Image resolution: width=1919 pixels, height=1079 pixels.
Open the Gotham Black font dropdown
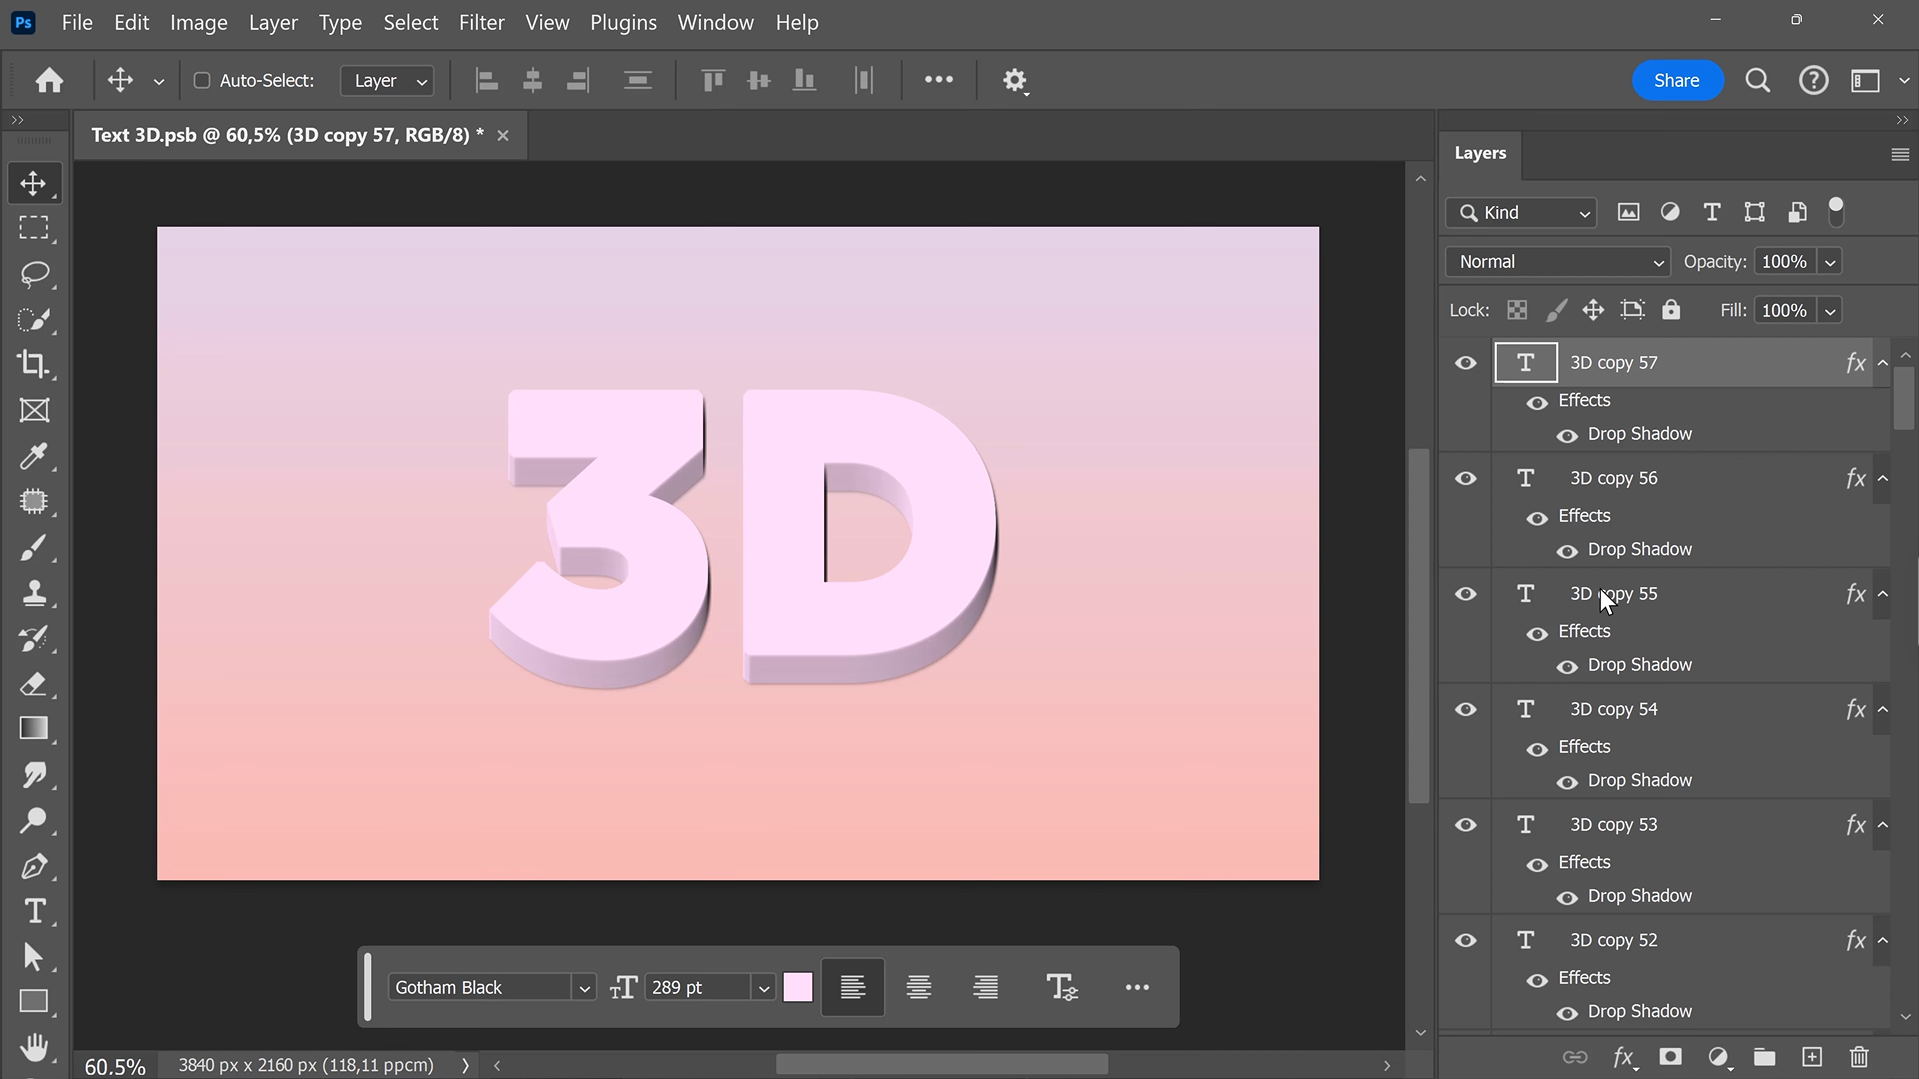point(584,988)
